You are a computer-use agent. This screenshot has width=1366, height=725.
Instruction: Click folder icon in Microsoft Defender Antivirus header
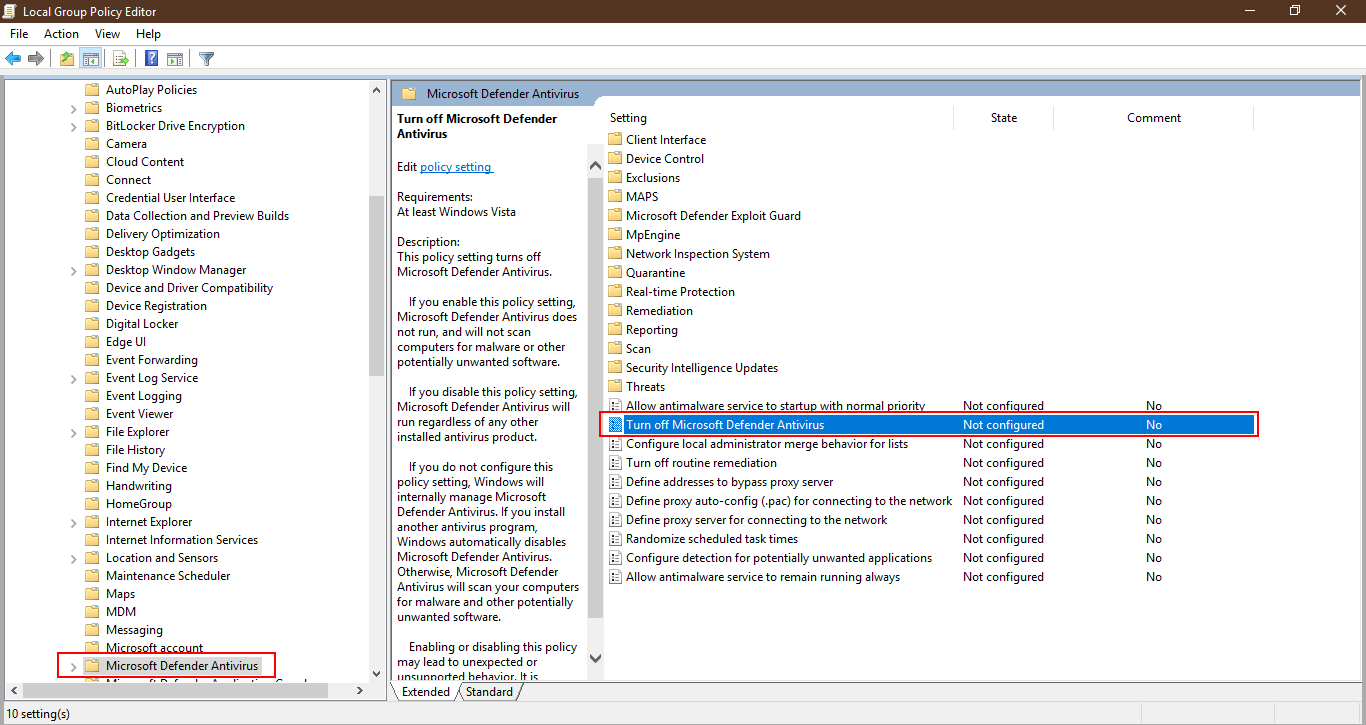[408, 93]
